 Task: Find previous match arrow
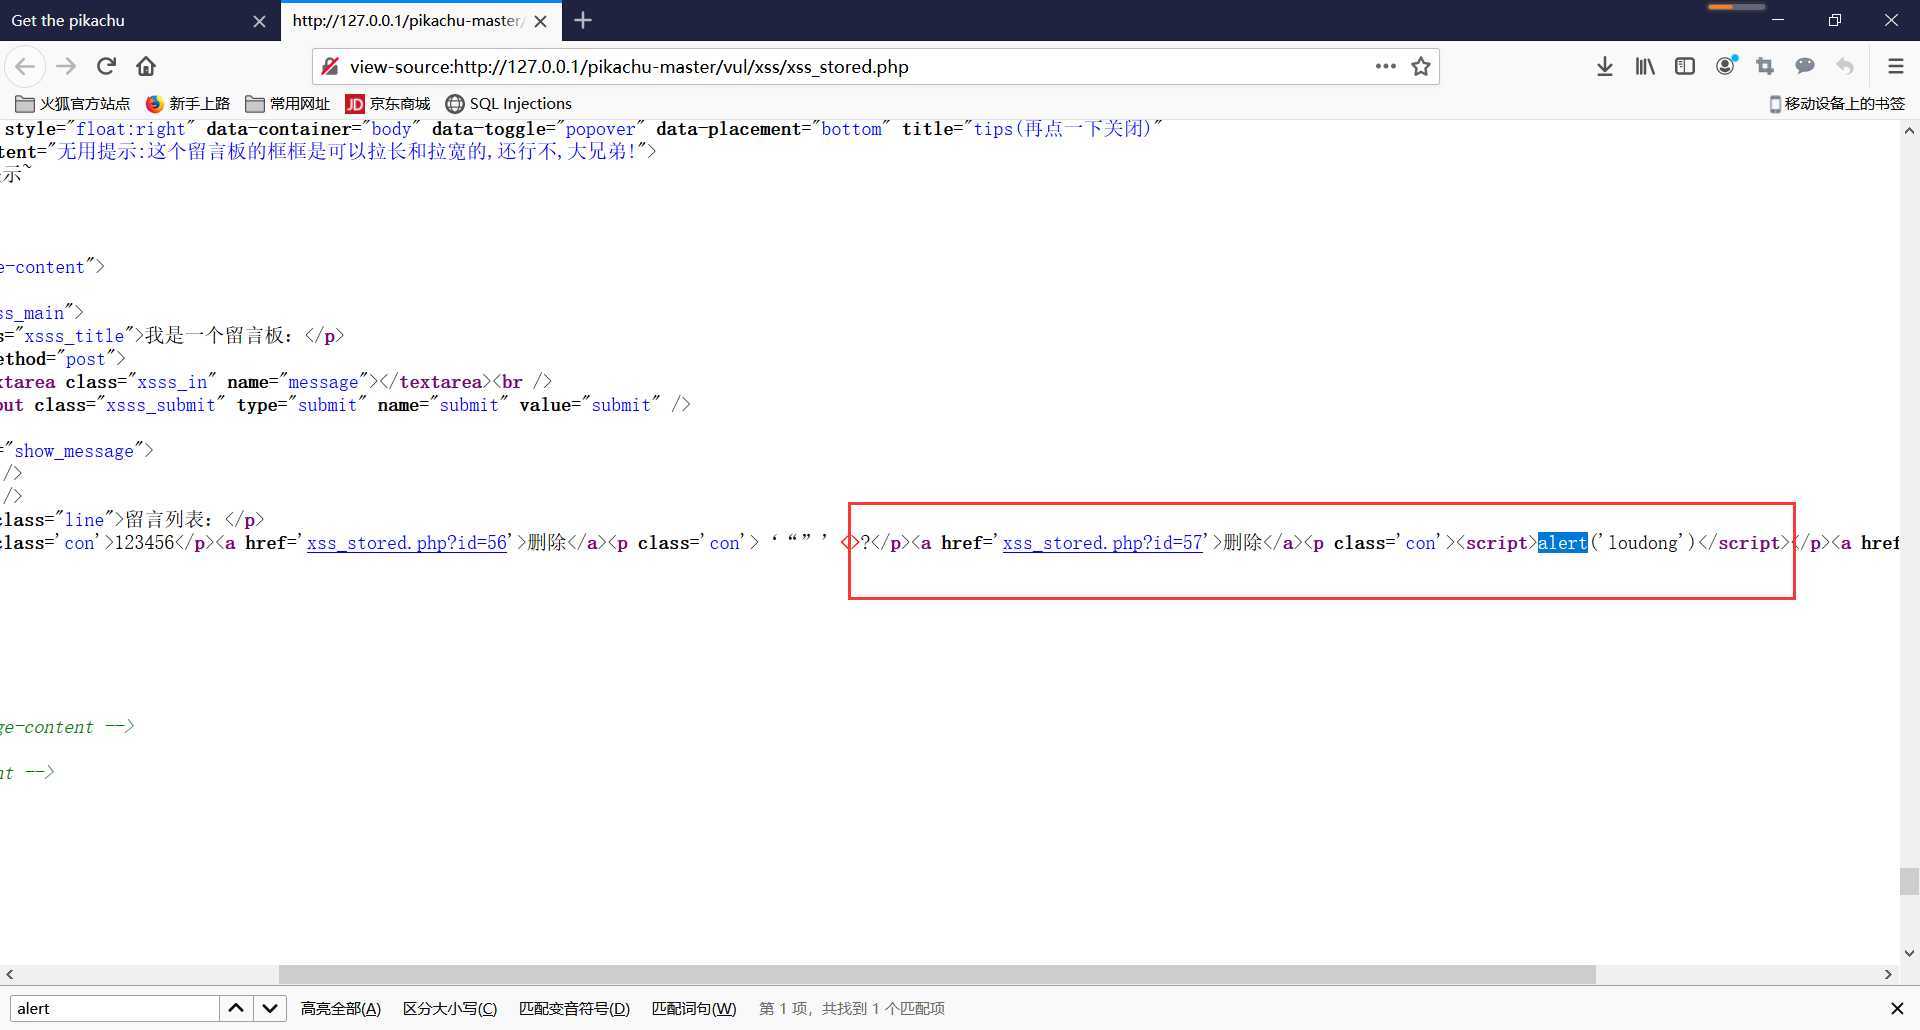point(236,1008)
